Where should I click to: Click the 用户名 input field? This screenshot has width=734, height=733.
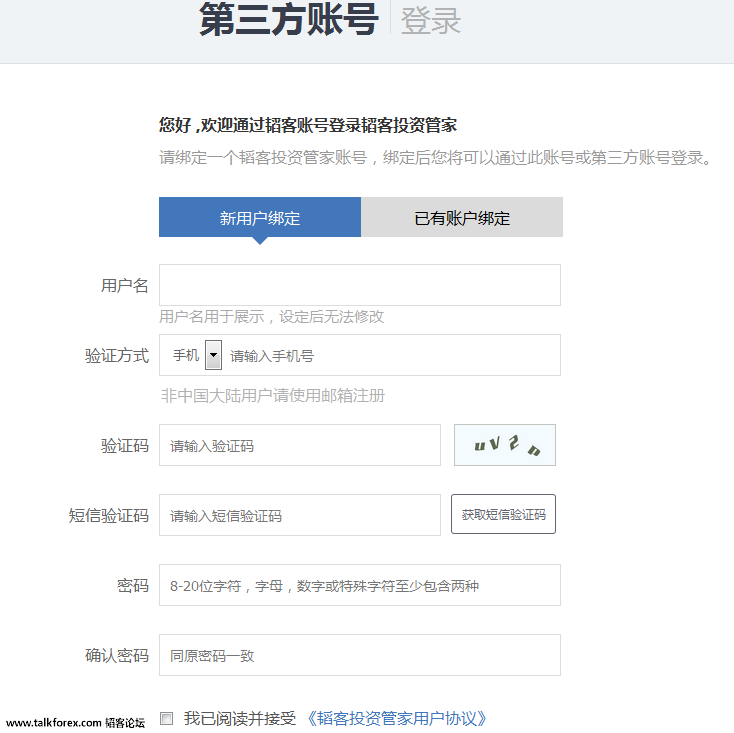pyautogui.click(x=360, y=285)
